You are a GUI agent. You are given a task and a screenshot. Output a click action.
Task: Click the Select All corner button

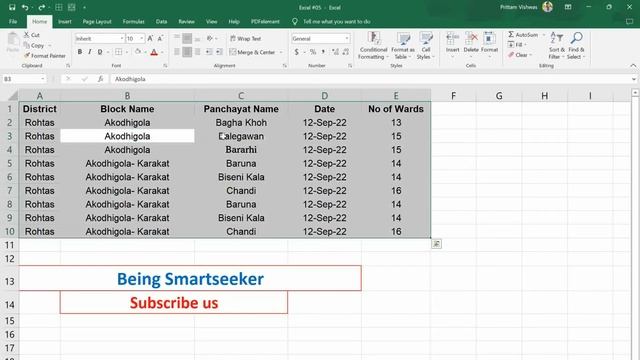coord(9,96)
